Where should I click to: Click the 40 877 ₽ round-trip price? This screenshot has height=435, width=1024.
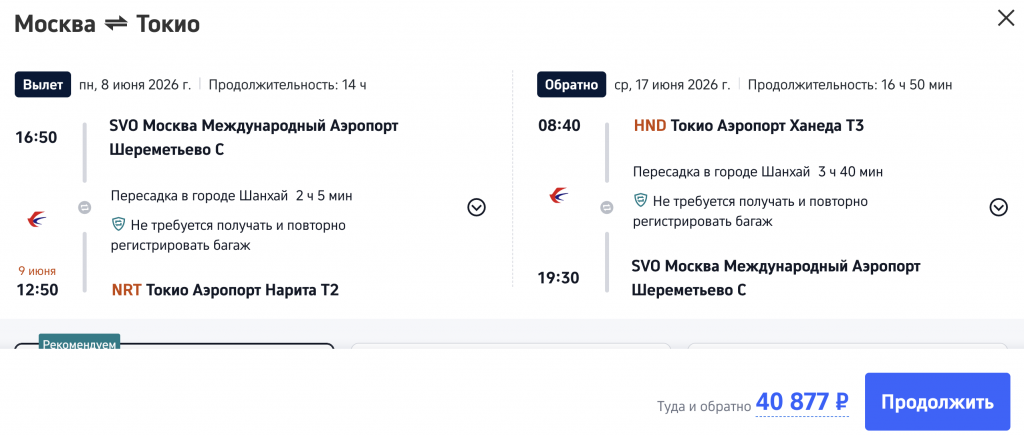tap(802, 402)
